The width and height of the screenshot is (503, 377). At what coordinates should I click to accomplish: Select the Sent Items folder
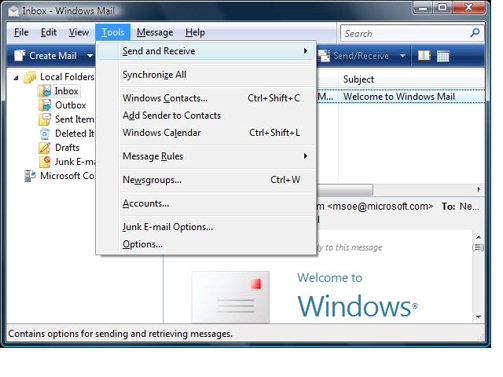click(x=75, y=119)
